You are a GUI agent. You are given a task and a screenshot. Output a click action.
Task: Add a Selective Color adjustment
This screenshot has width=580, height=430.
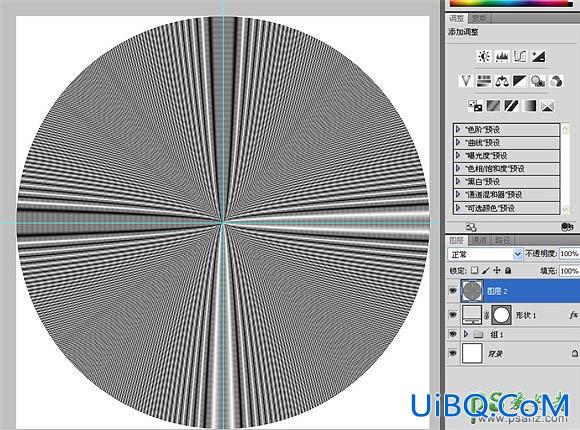547,106
